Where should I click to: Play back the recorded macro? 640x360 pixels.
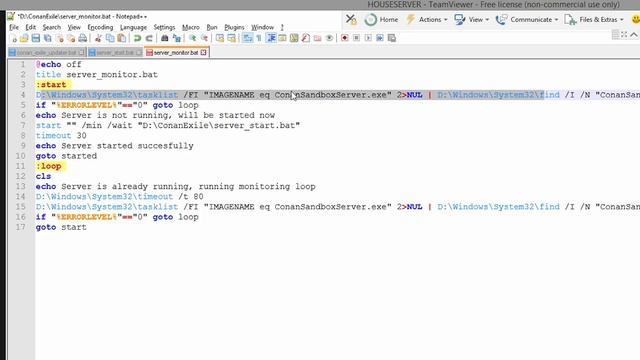[x=368, y=38]
